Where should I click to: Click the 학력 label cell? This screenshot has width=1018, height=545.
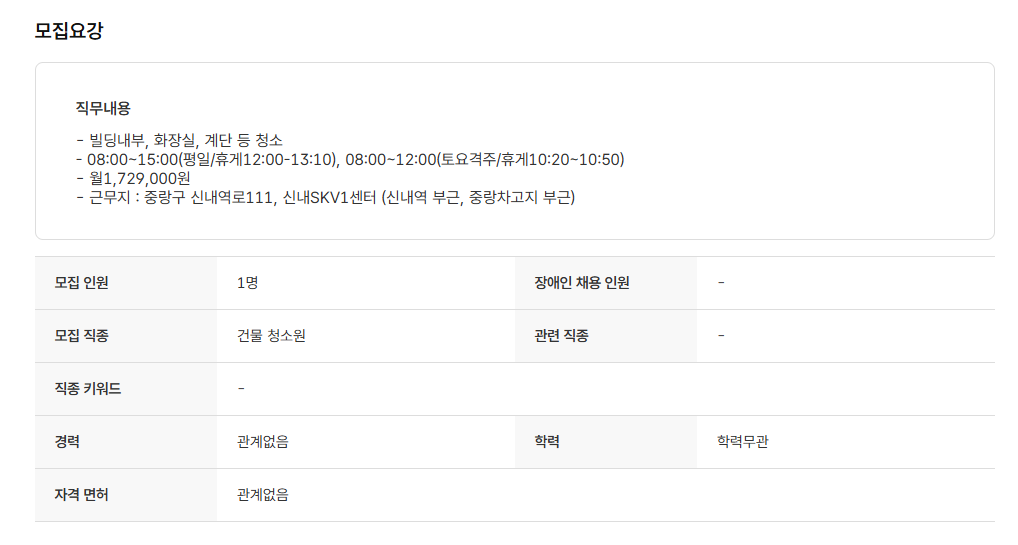pyautogui.click(x=547, y=442)
